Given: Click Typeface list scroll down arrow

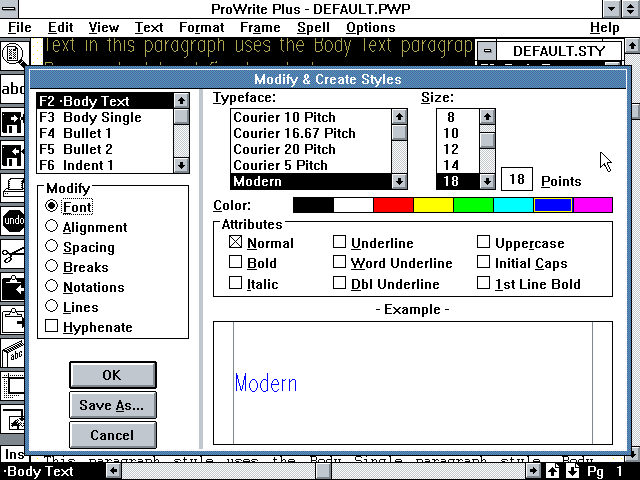Looking at the screenshot, I should pos(399,181).
